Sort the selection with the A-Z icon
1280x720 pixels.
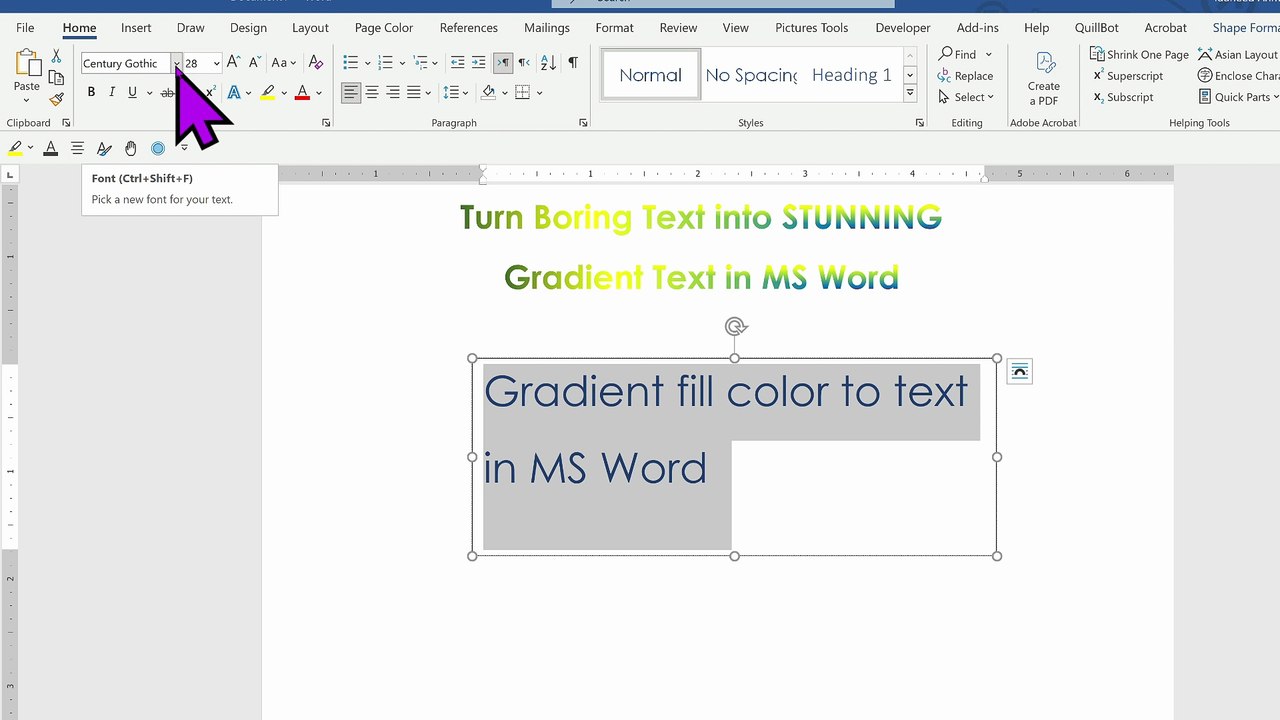(x=548, y=63)
